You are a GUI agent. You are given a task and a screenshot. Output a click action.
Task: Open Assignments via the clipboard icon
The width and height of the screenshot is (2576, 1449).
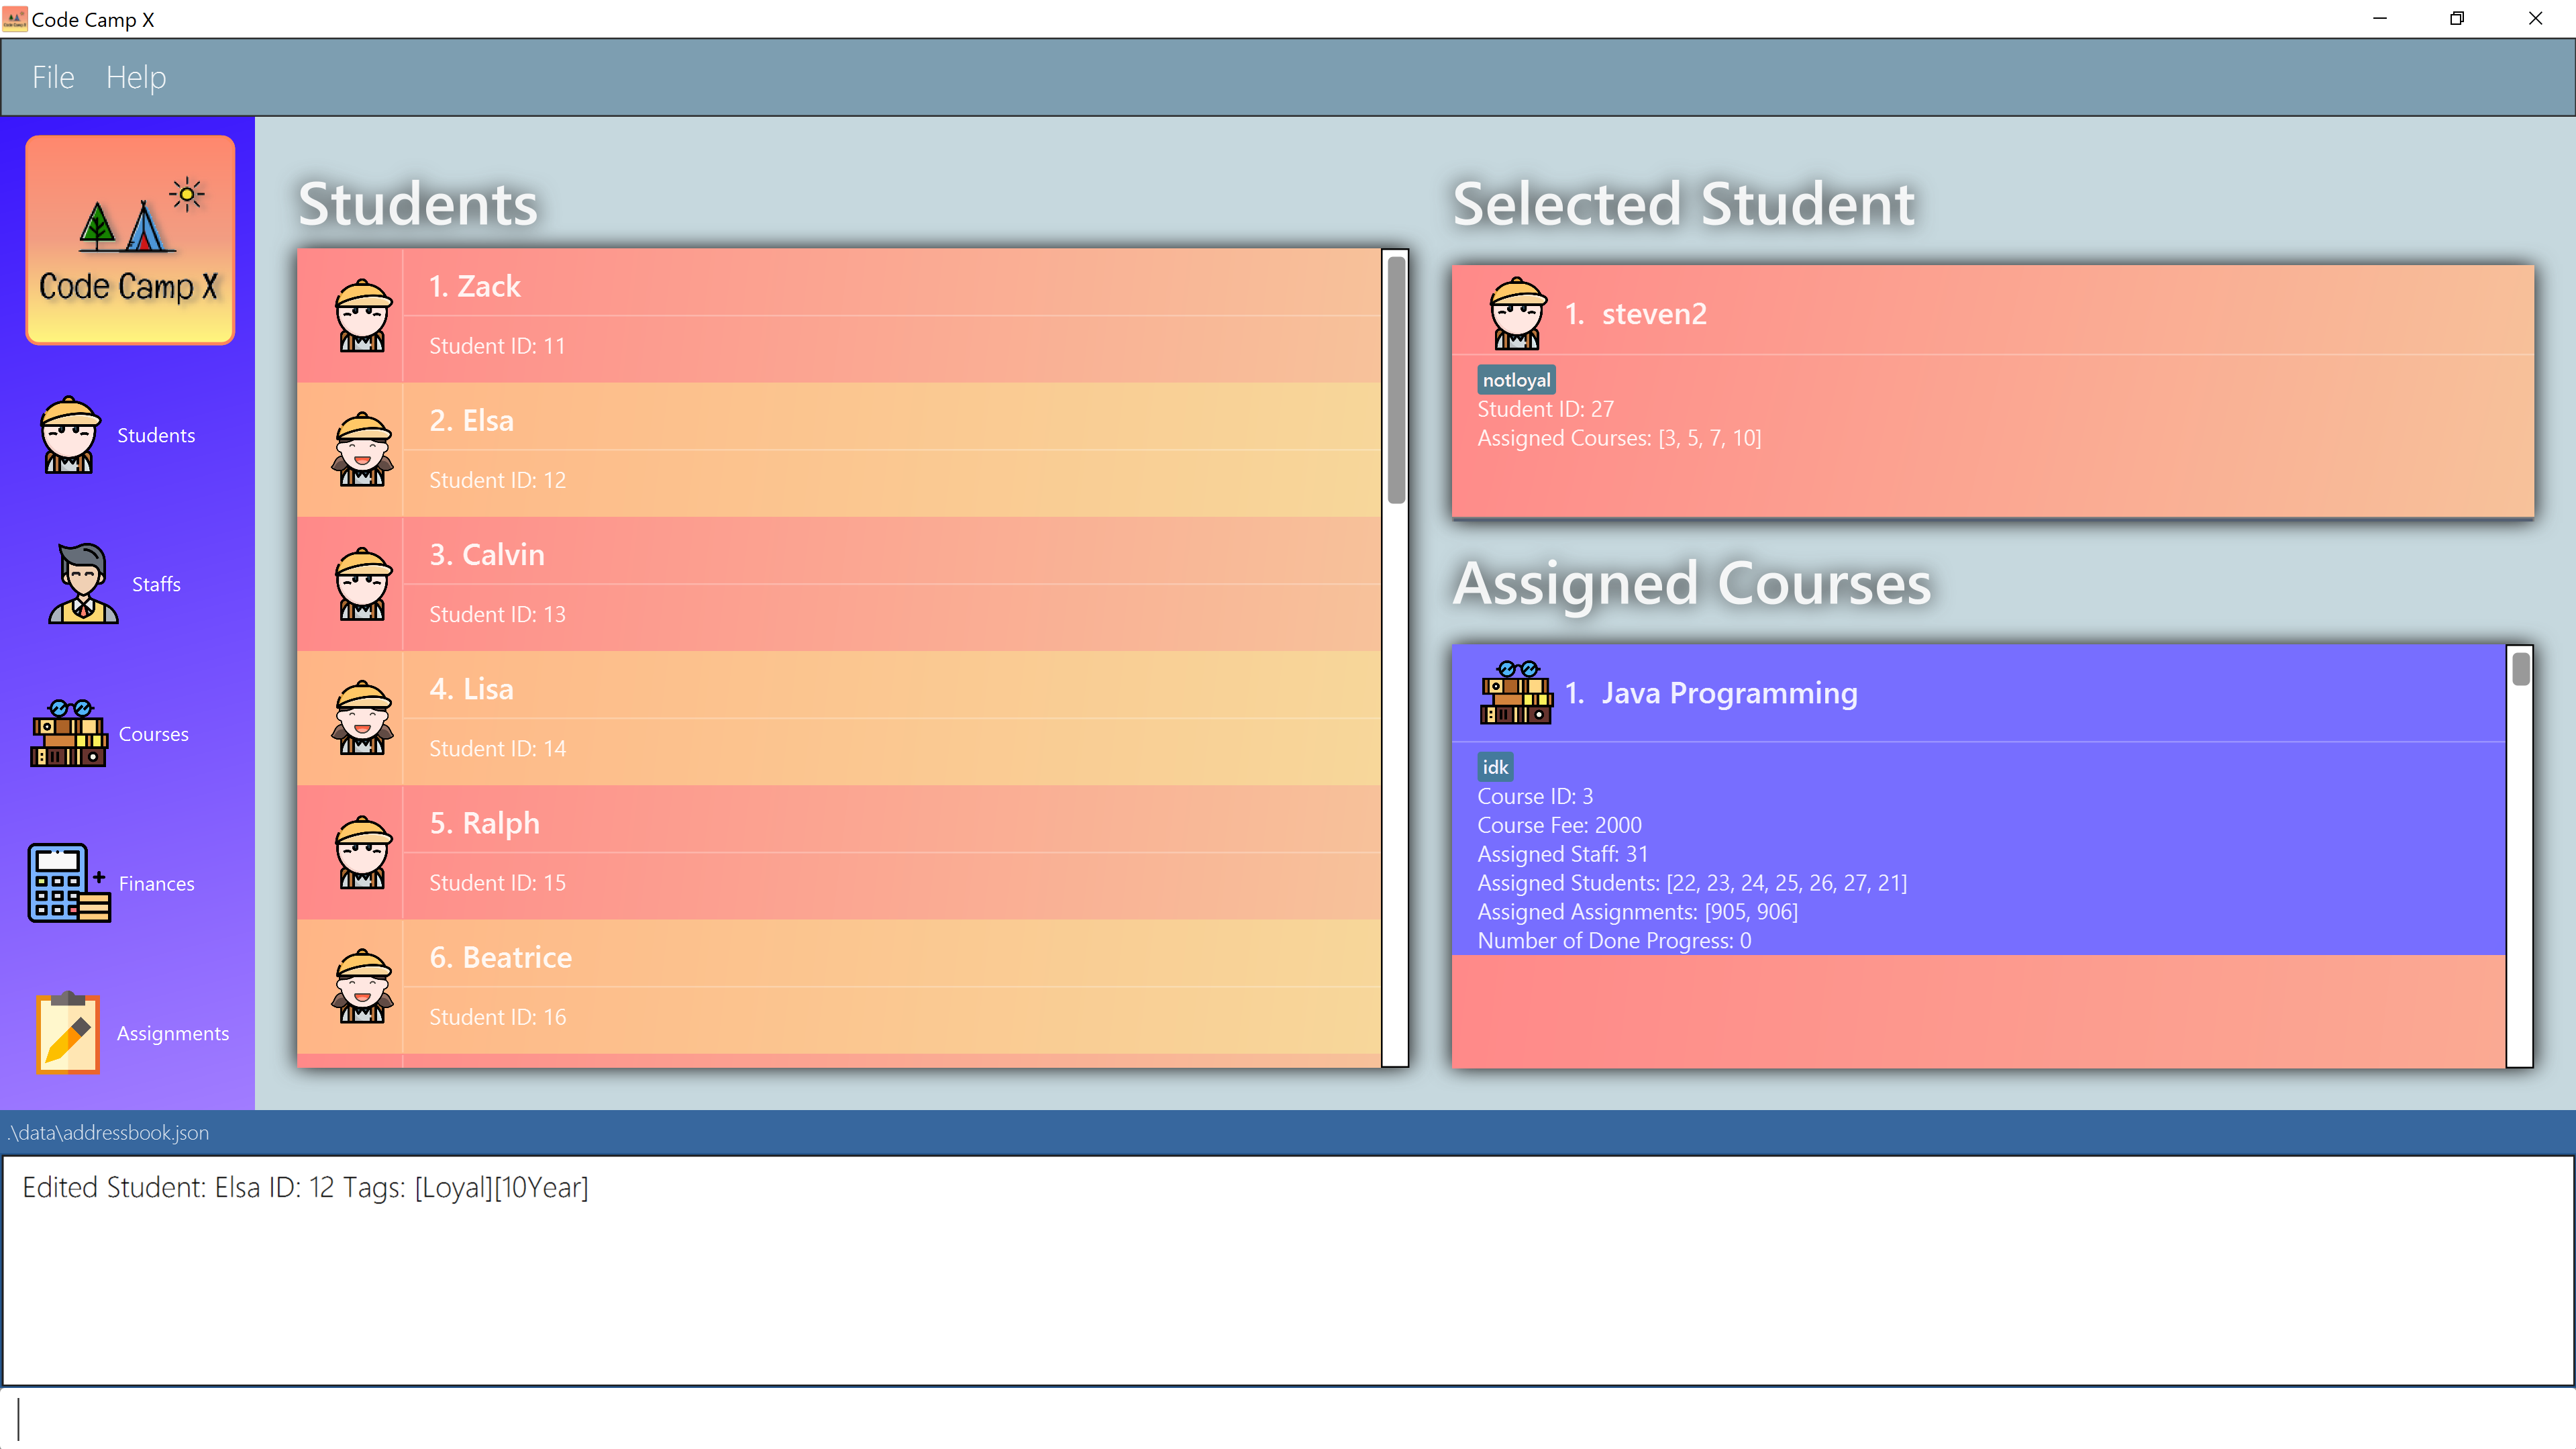(x=68, y=1033)
